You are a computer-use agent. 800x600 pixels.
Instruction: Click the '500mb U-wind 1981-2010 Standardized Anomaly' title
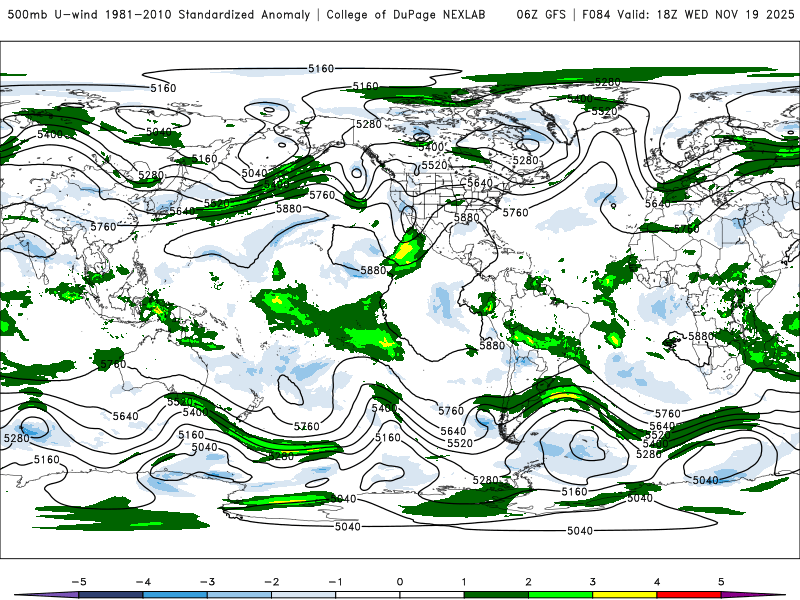tap(159, 15)
